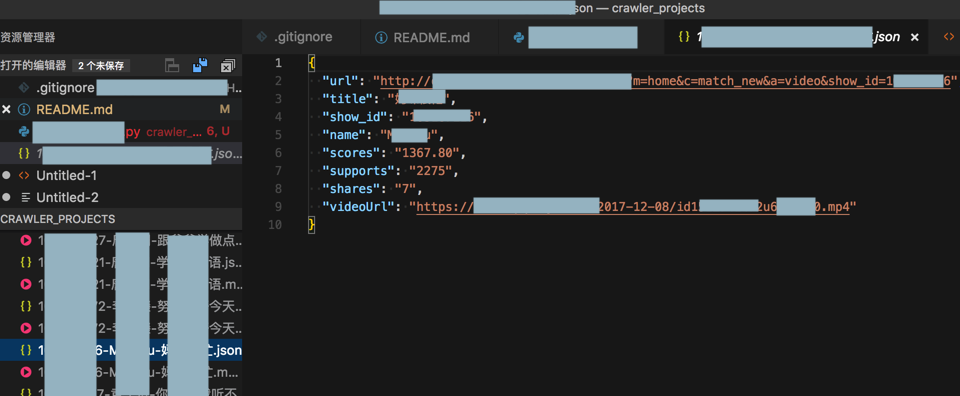Open the video file ending in 语.m.. in tree

pyautogui.click(x=121, y=284)
